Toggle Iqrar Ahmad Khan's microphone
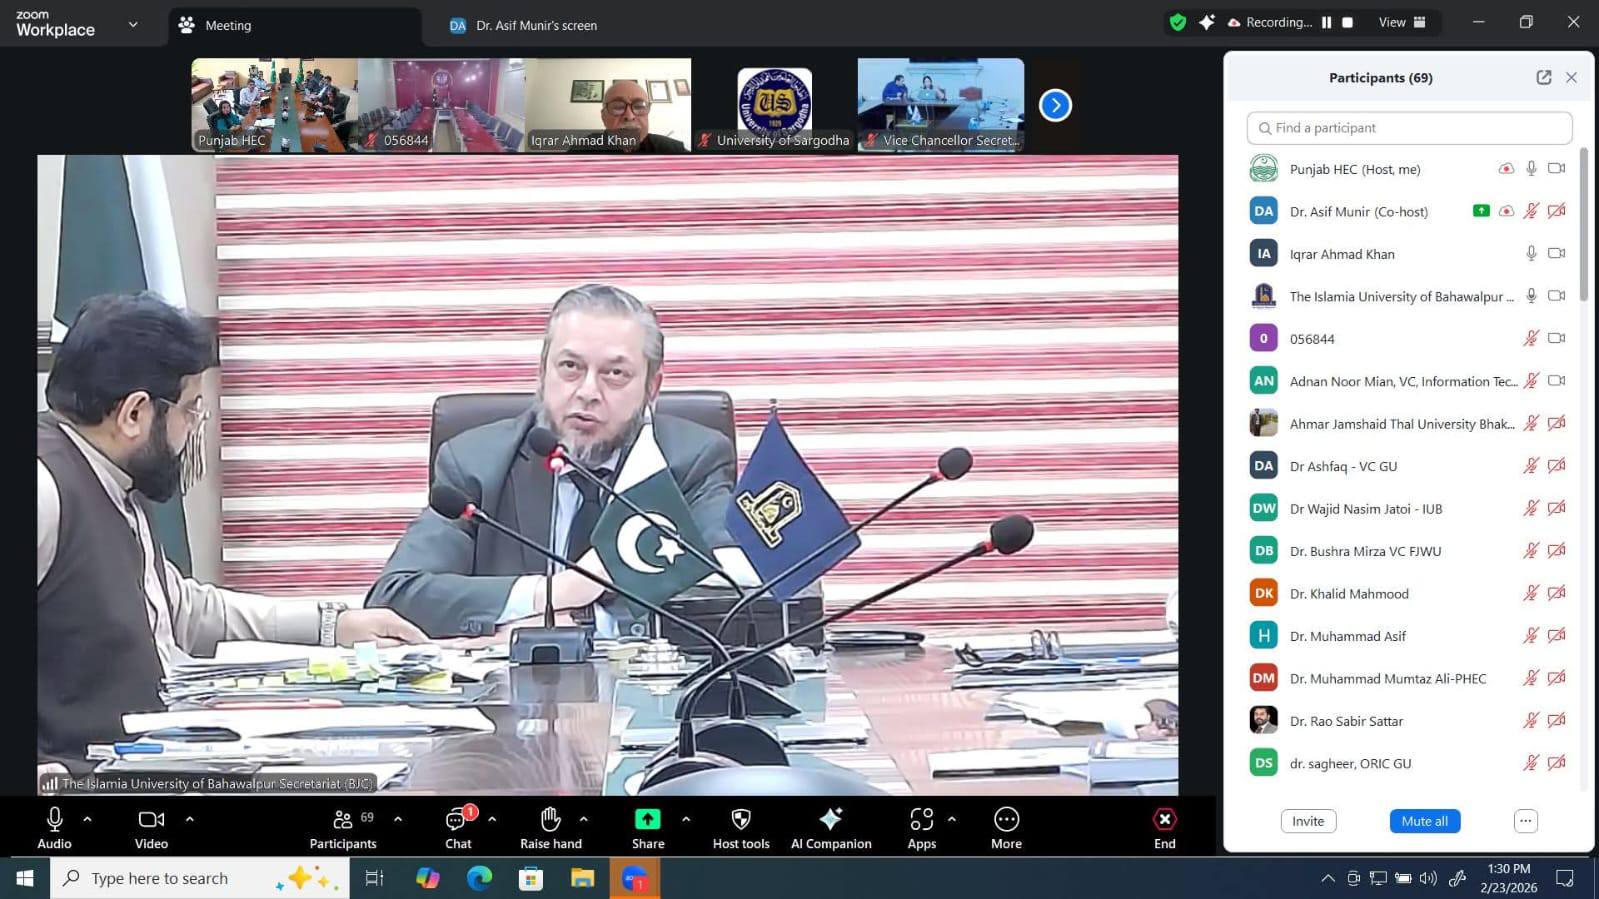The height and width of the screenshot is (899, 1599). click(1530, 254)
